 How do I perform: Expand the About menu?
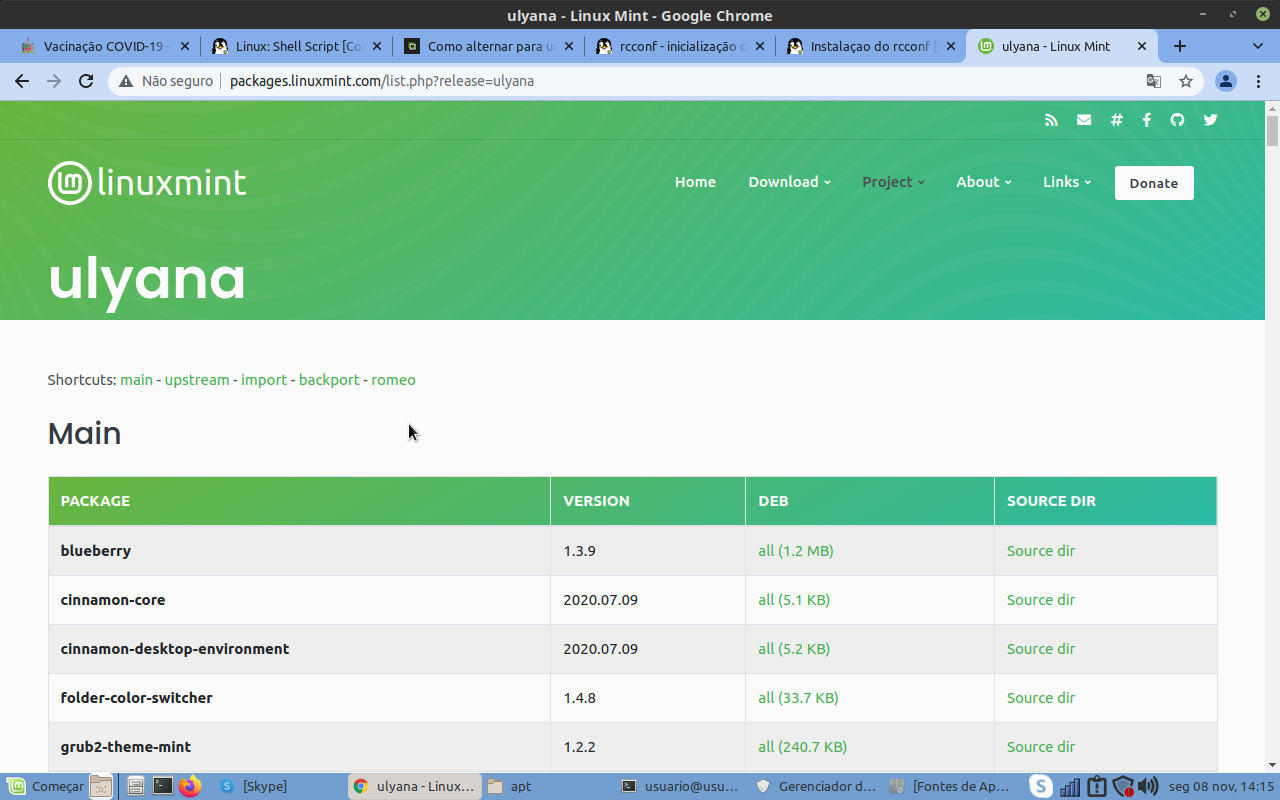pos(983,182)
